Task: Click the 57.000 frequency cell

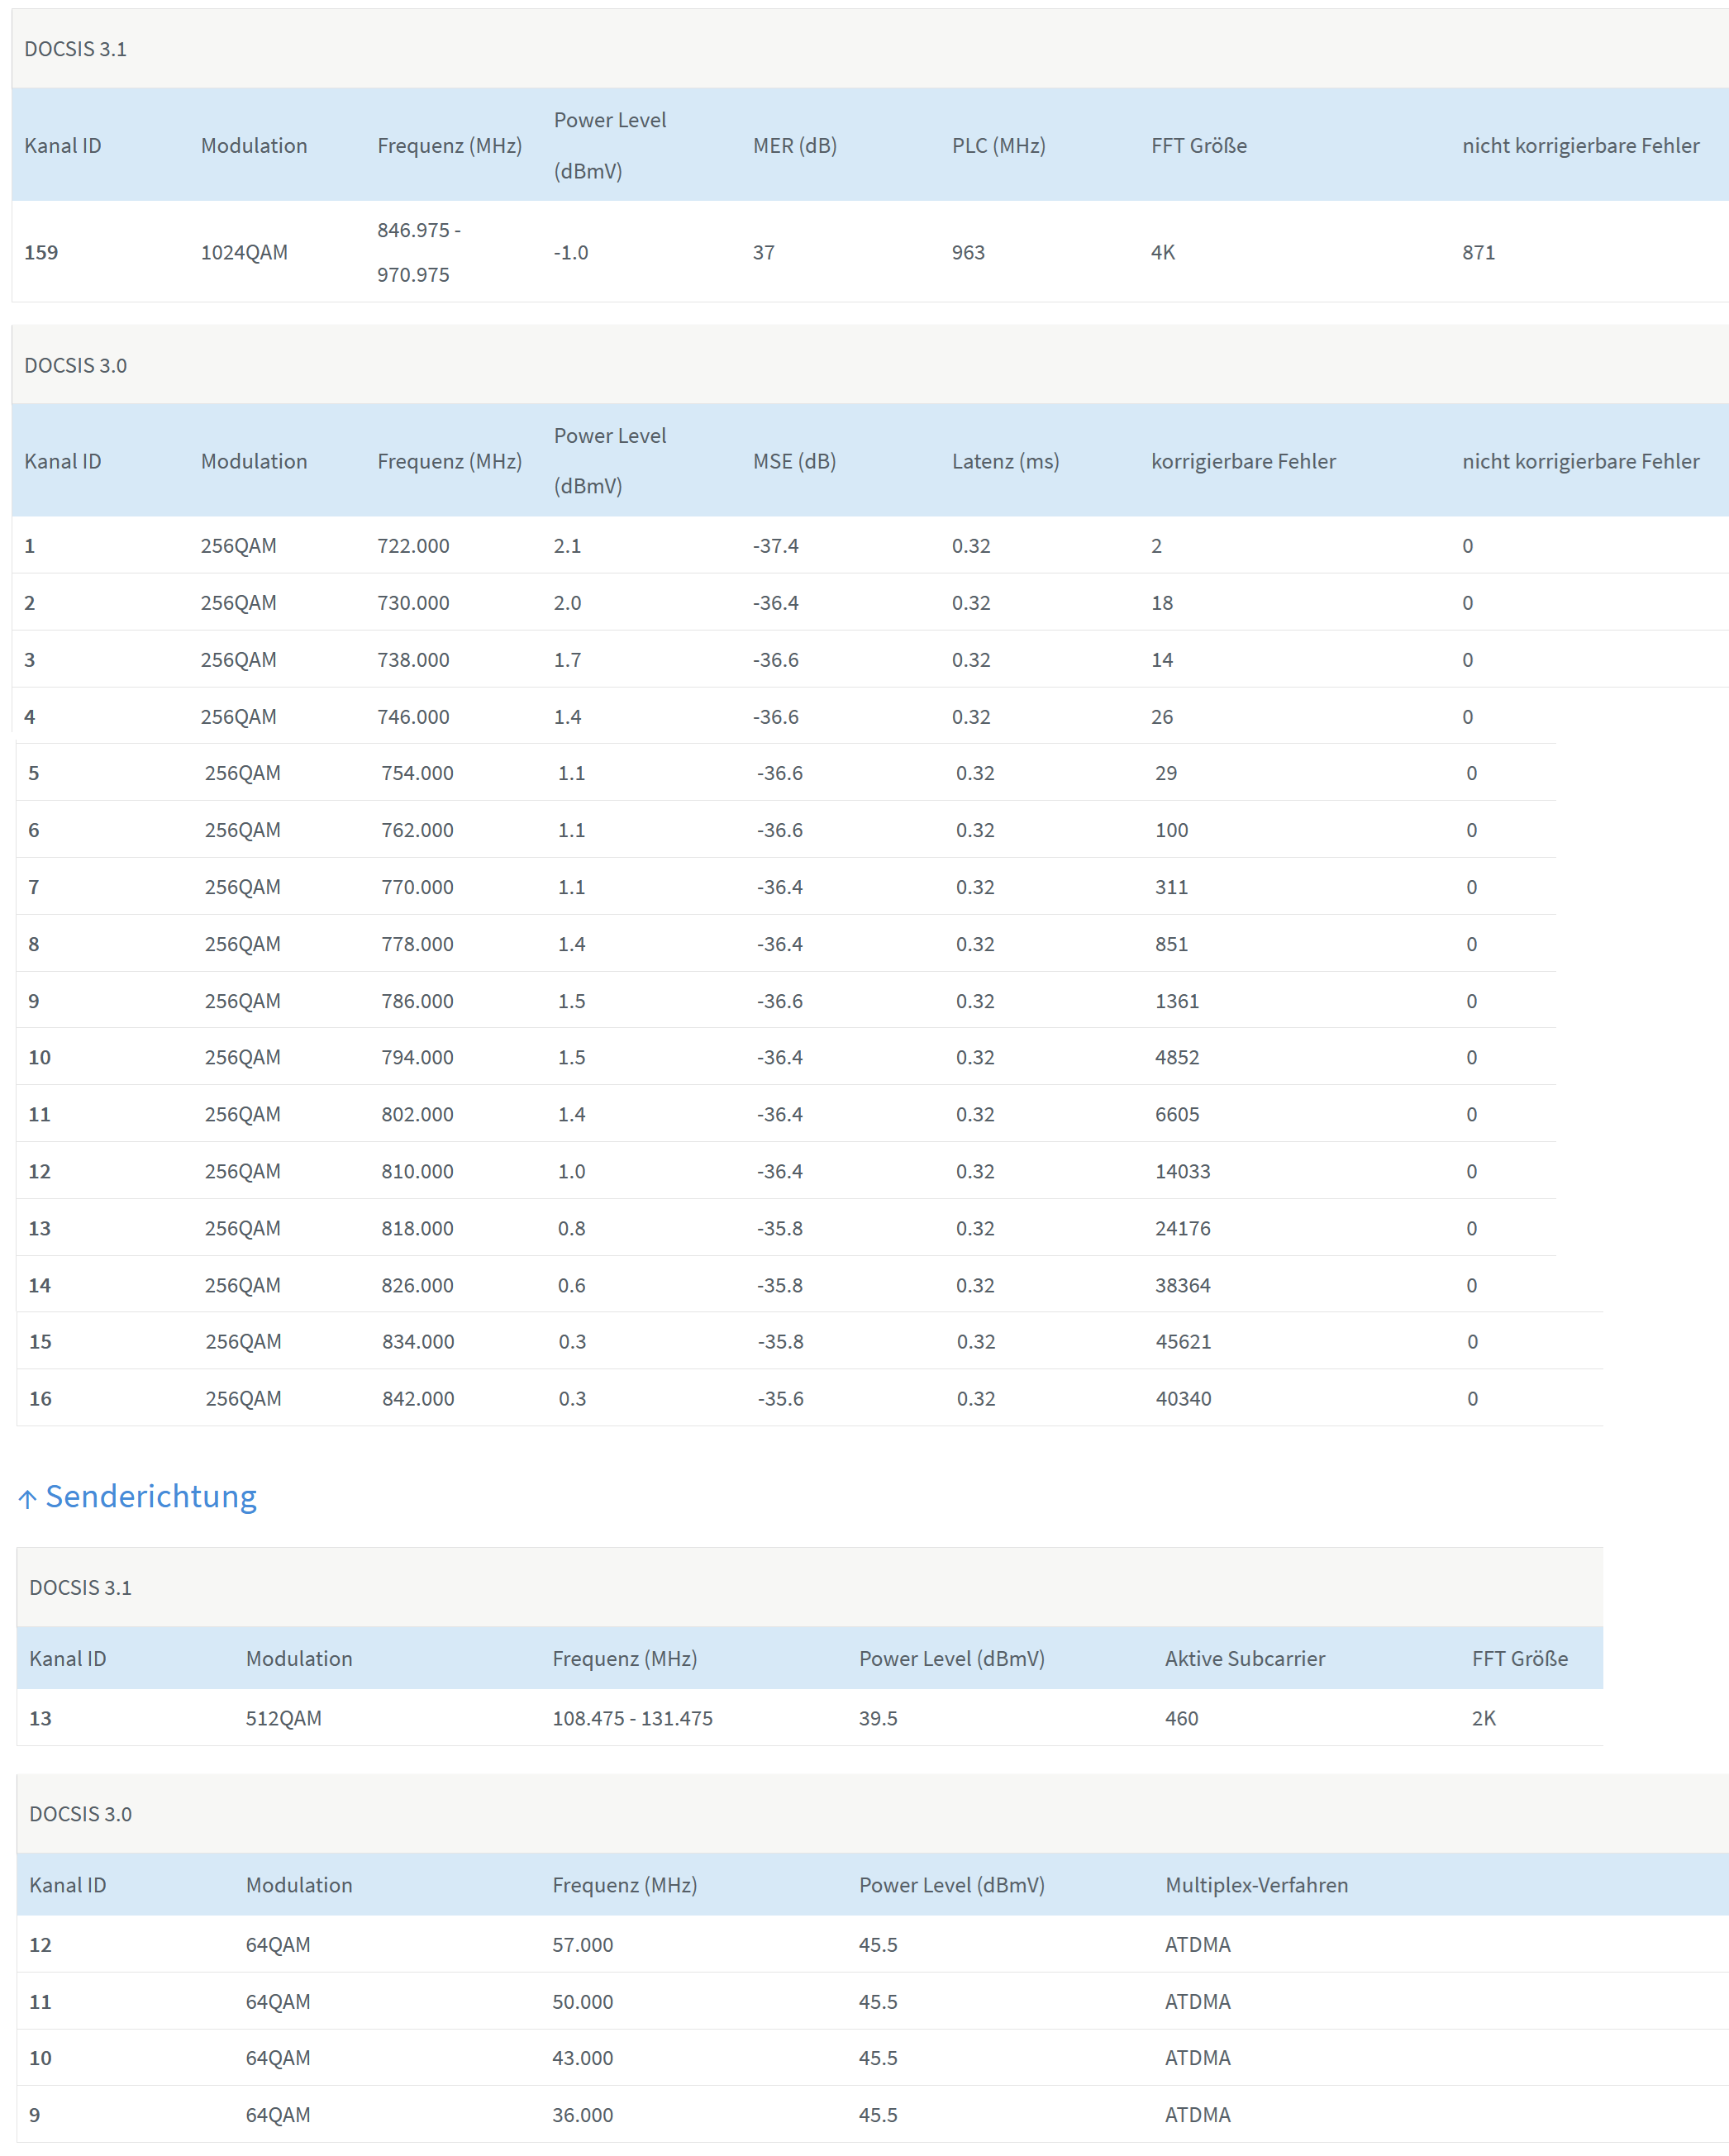Action: [582, 1945]
